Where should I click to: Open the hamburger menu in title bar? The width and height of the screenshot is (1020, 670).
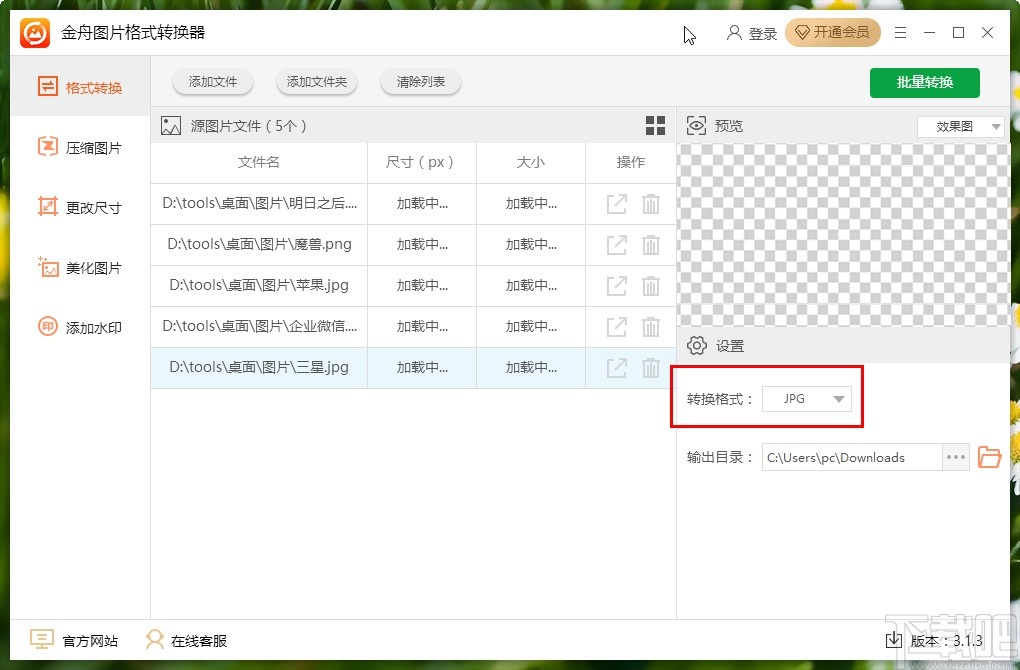tap(899, 32)
